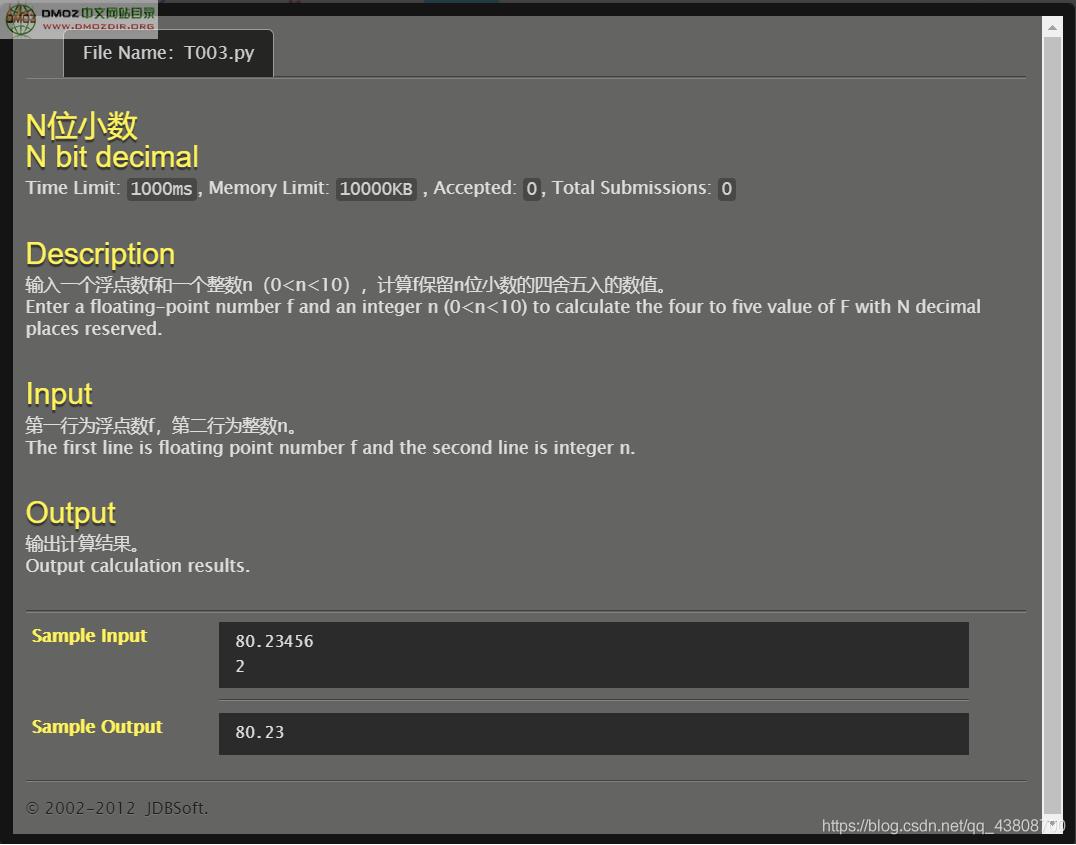
Task: Click the Output heading
Action: click(x=71, y=513)
